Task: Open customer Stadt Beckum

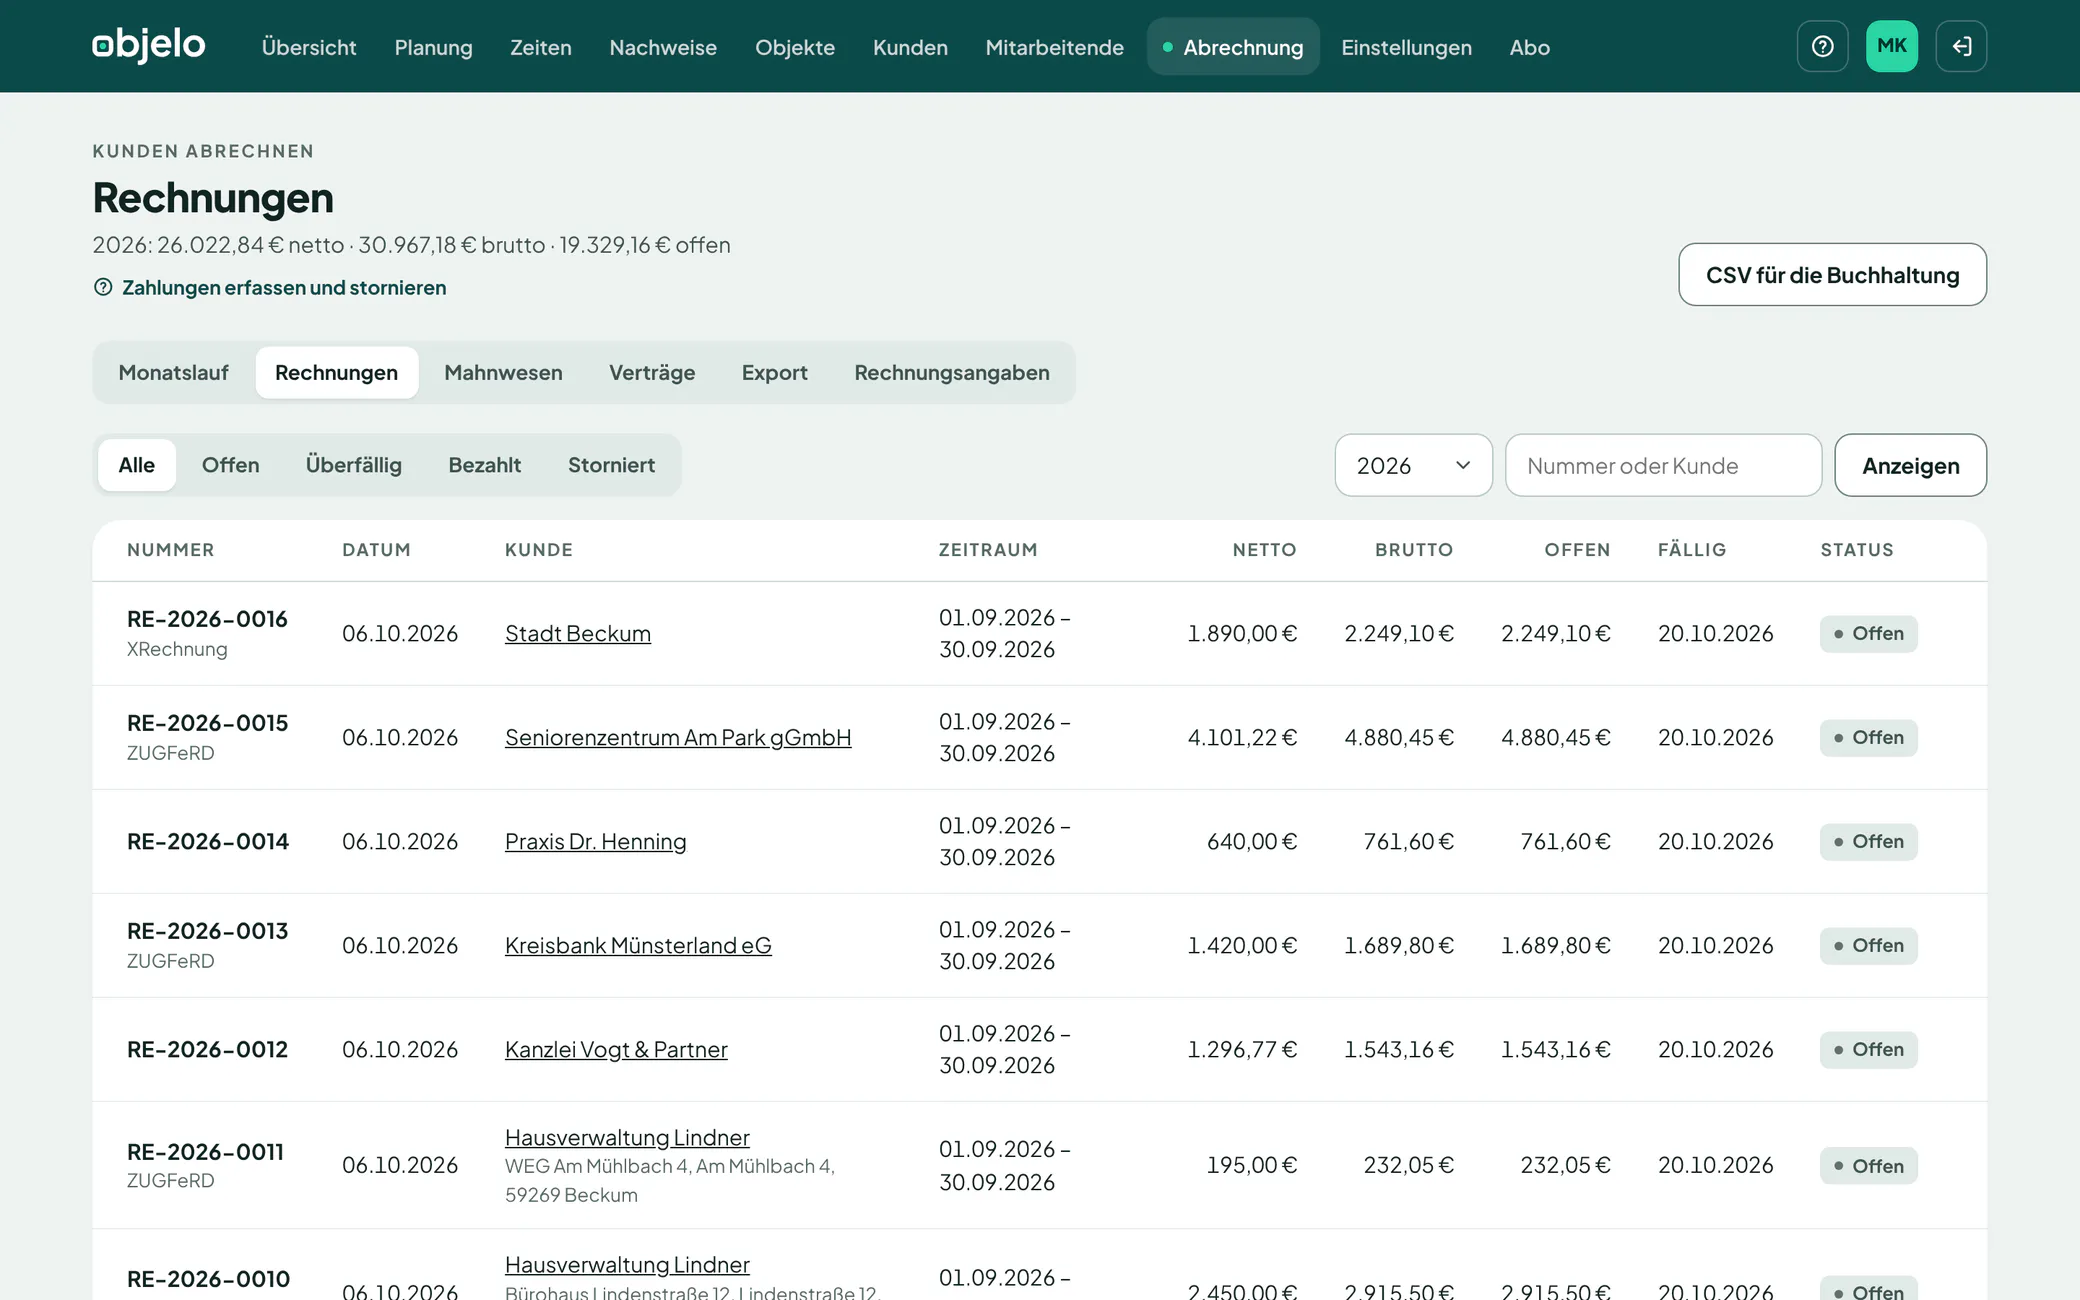Action: pos(578,633)
